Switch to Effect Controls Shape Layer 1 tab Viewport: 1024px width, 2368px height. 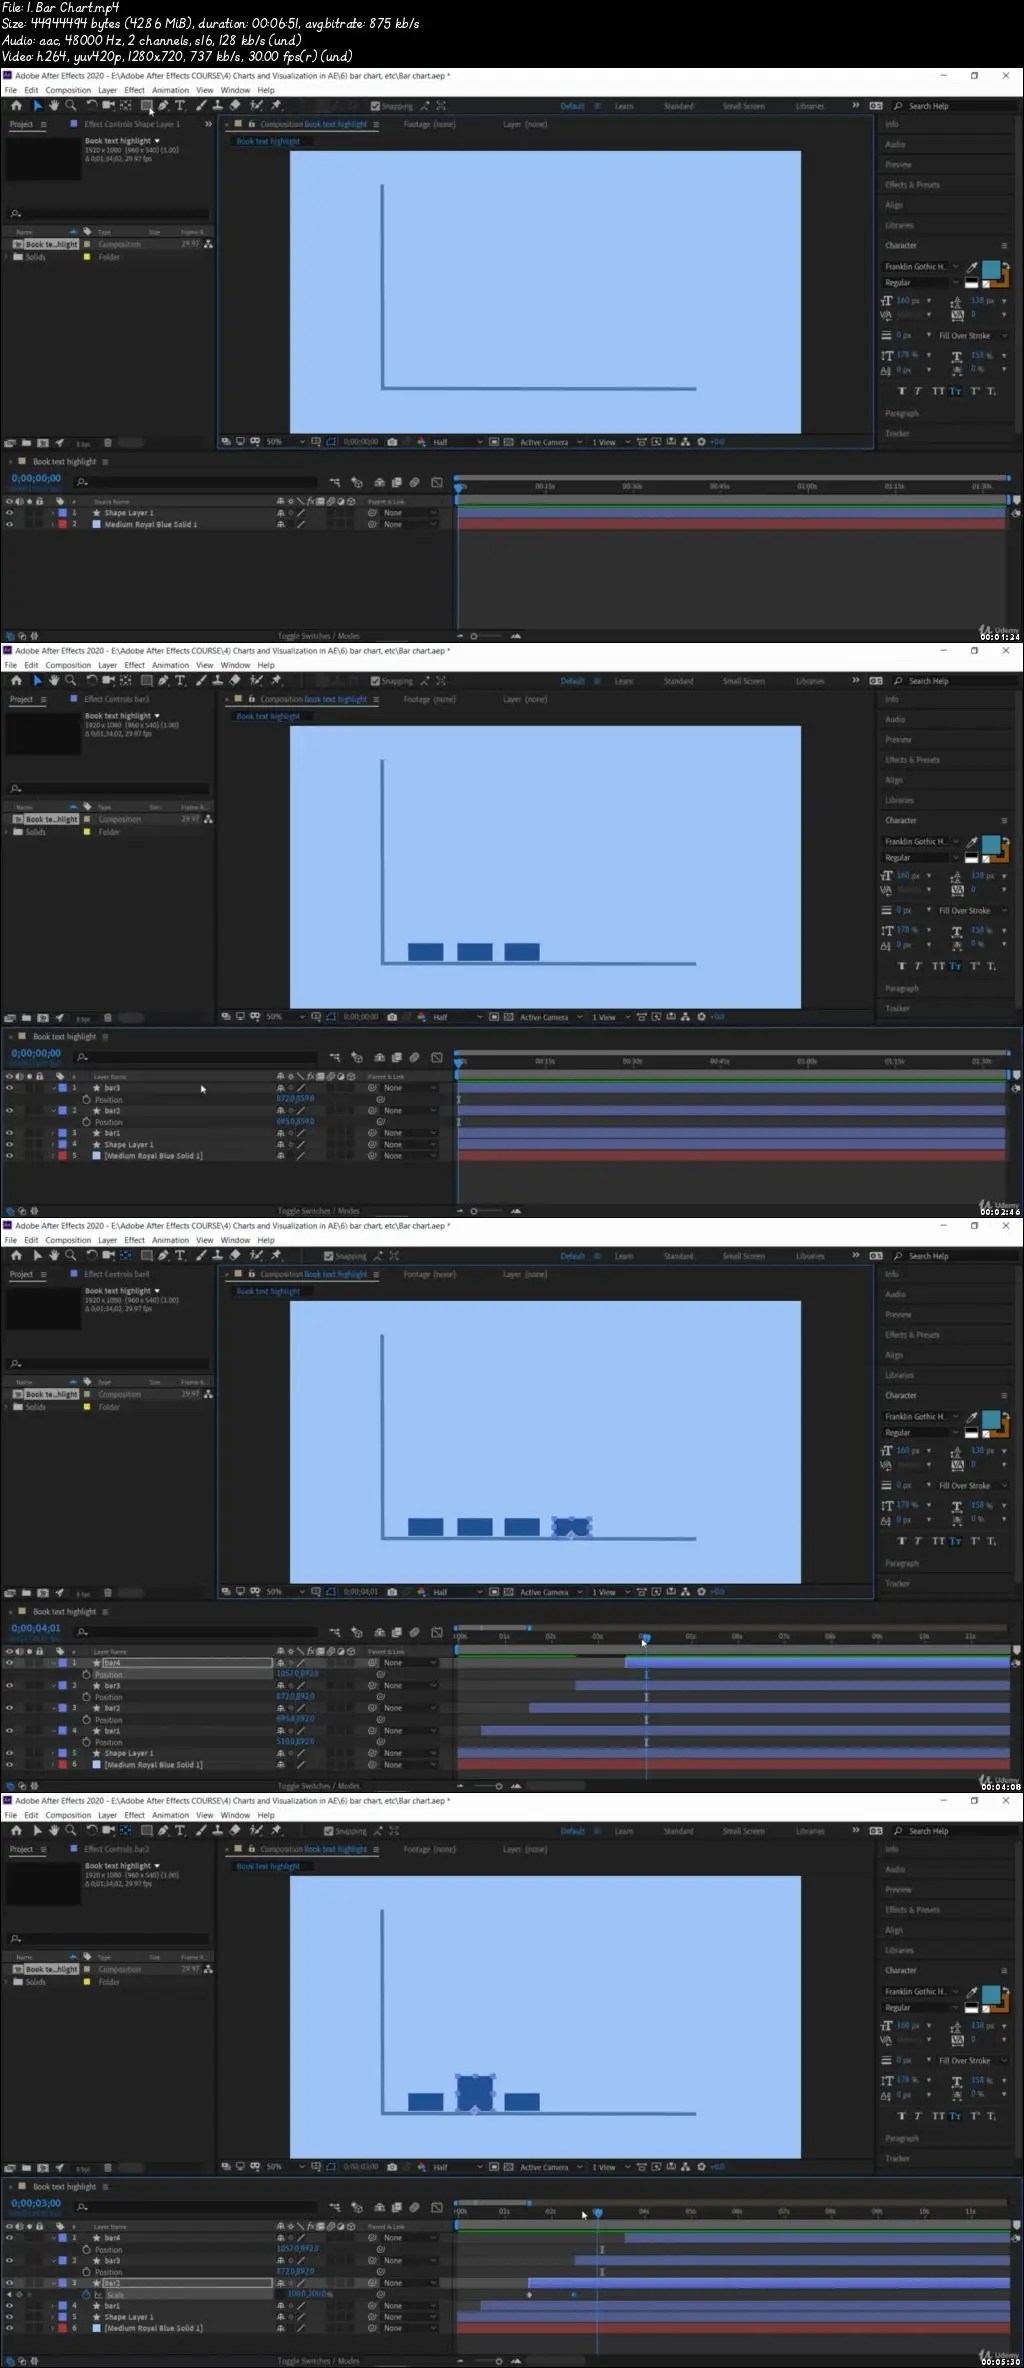point(131,124)
